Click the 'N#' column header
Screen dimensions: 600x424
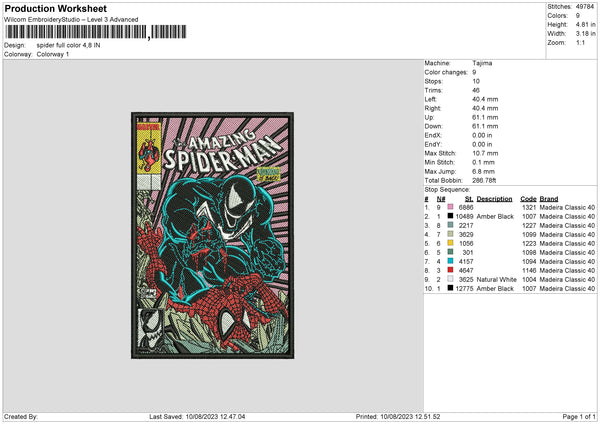coord(441,199)
